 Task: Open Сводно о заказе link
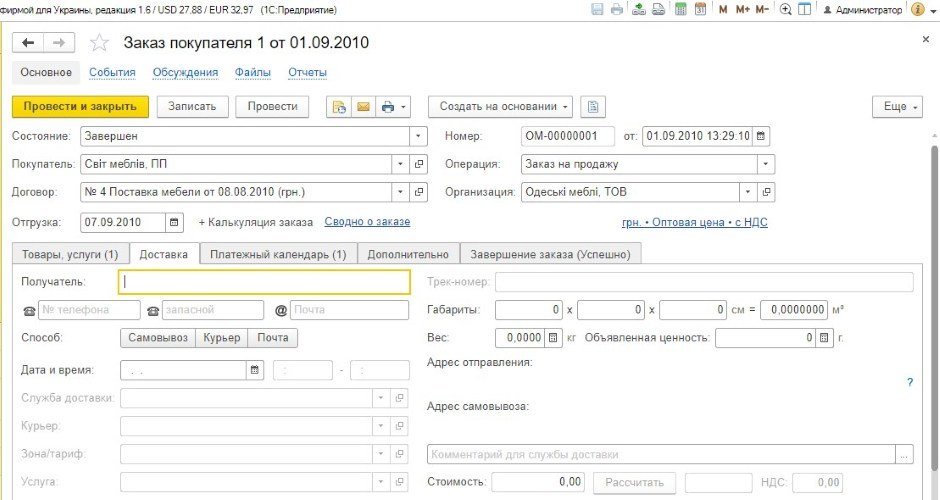click(367, 222)
